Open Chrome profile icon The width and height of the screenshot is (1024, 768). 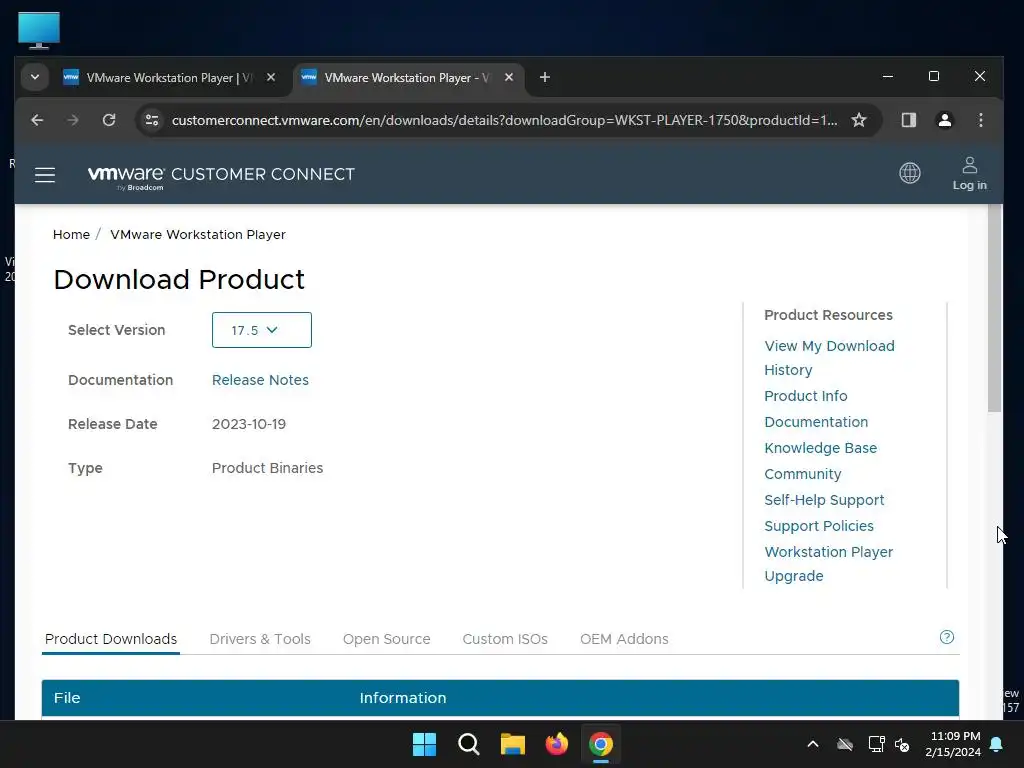(x=944, y=120)
